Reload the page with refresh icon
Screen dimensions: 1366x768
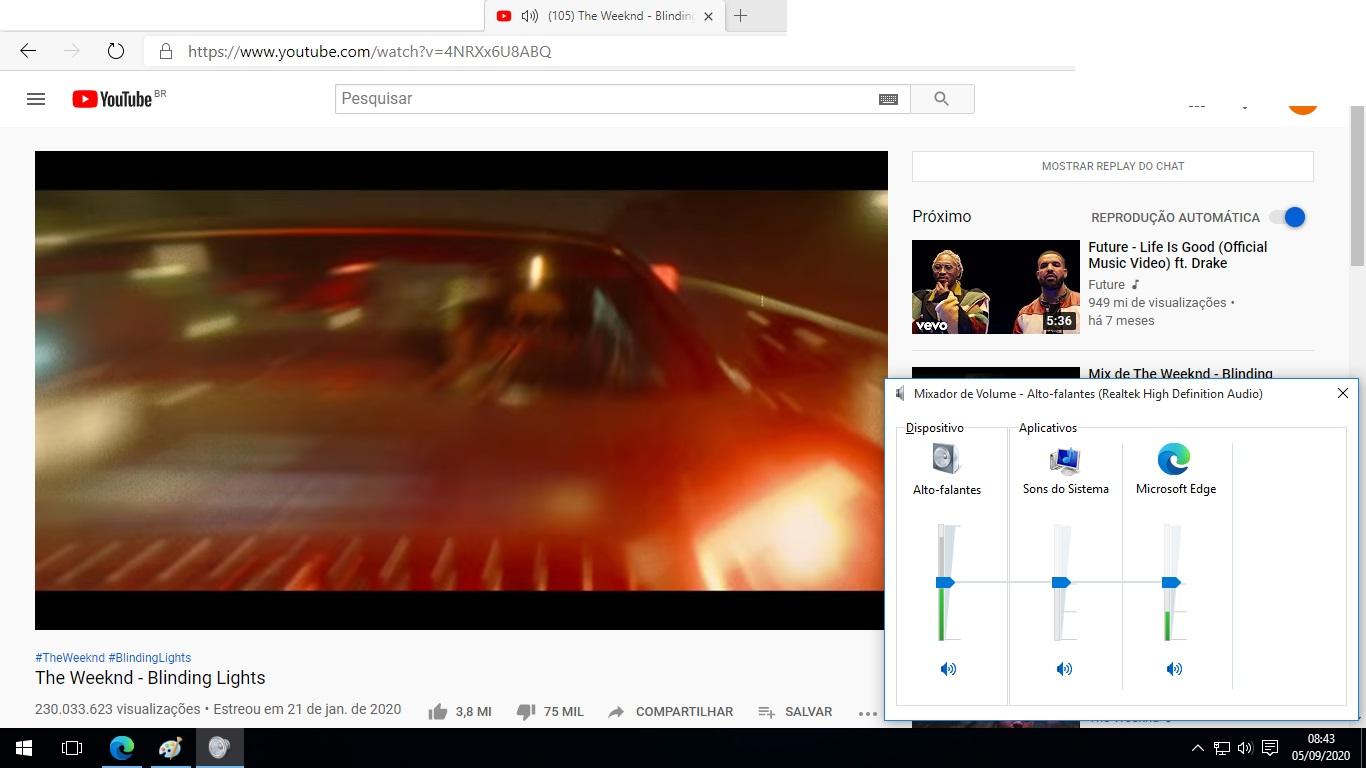(x=116, y=51)
